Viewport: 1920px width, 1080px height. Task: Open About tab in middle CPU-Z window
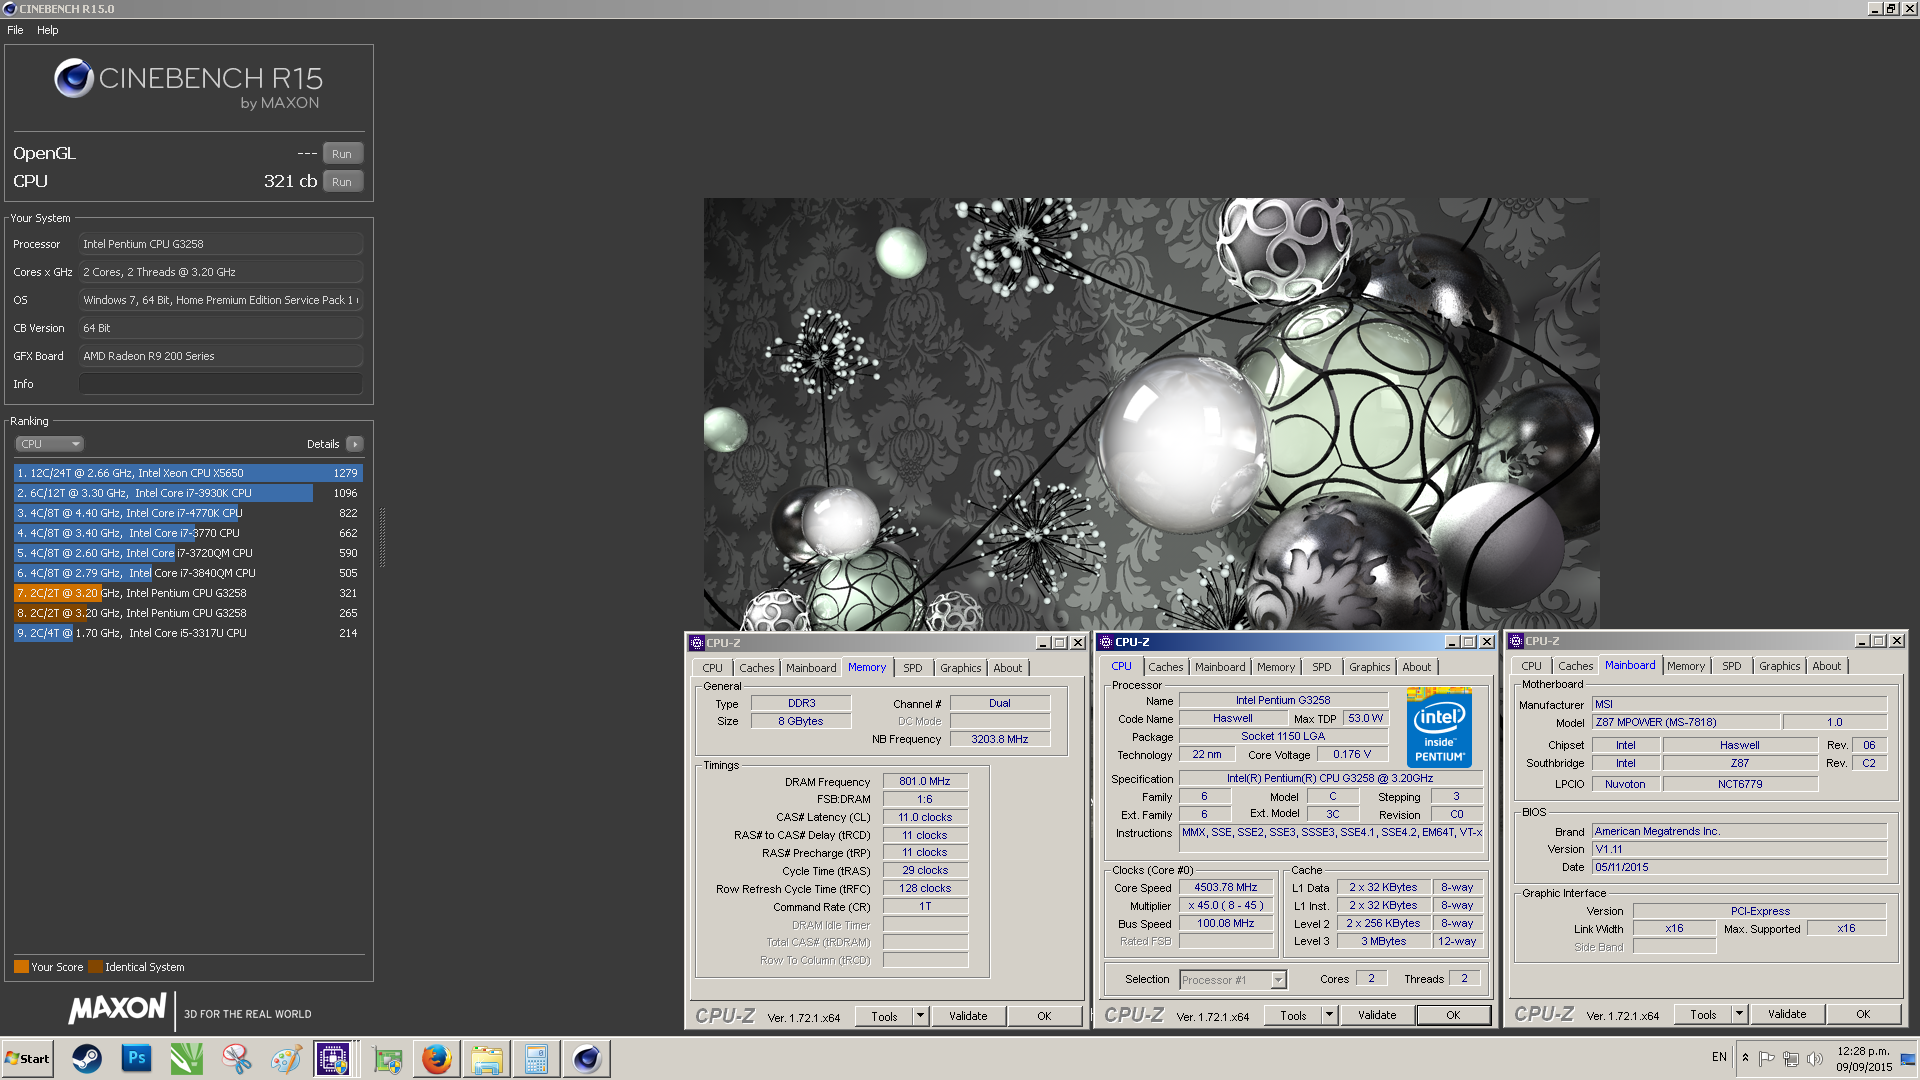point(1416,667)
